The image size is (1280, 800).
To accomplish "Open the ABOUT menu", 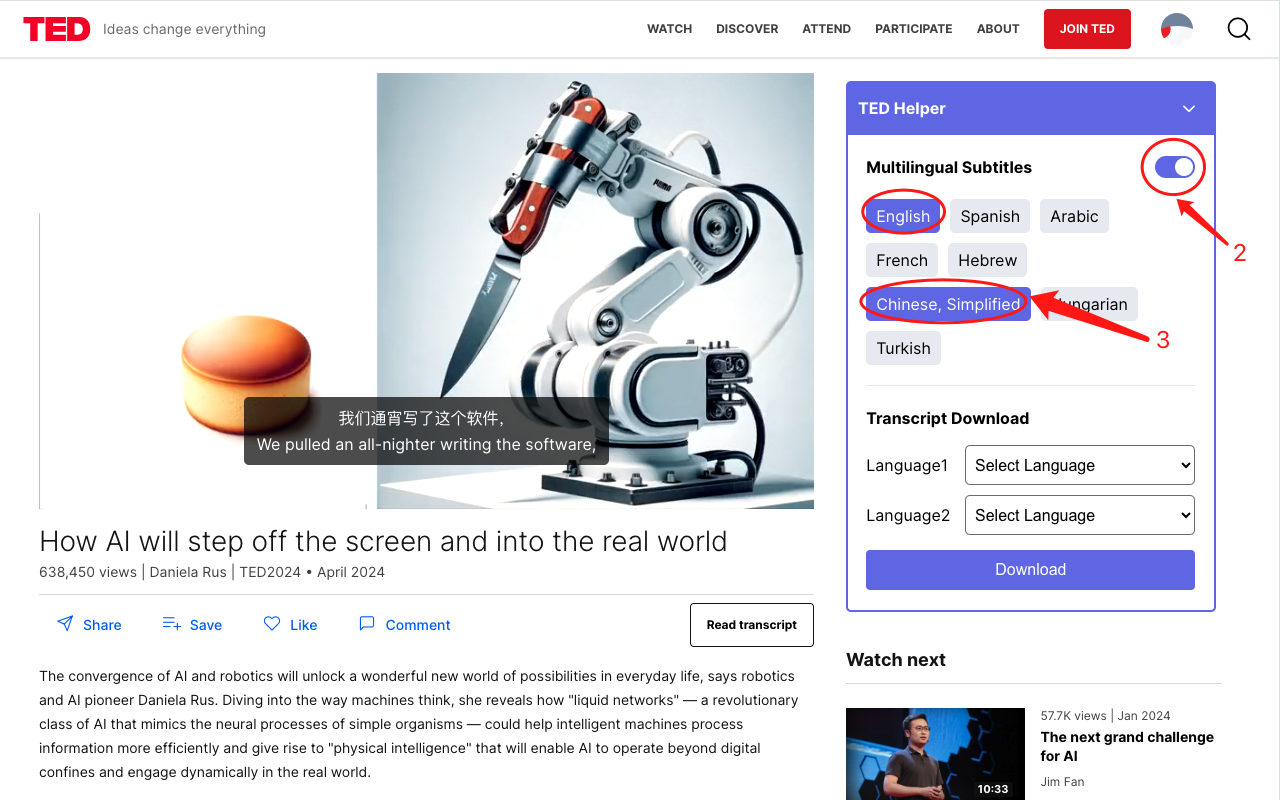I will coord(998,29).
